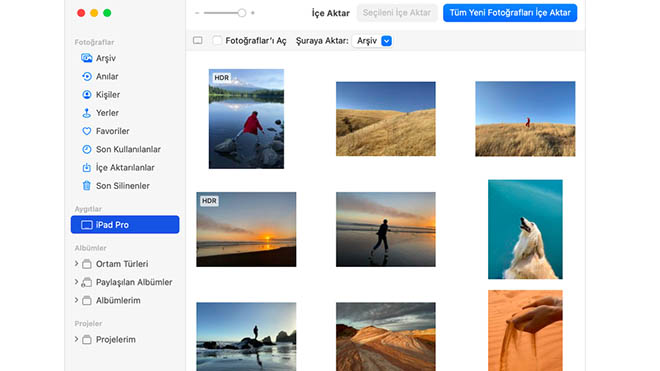Click the İçe Aktar title text
This screenshot has height=371, width=660.
tap(330, 13)
